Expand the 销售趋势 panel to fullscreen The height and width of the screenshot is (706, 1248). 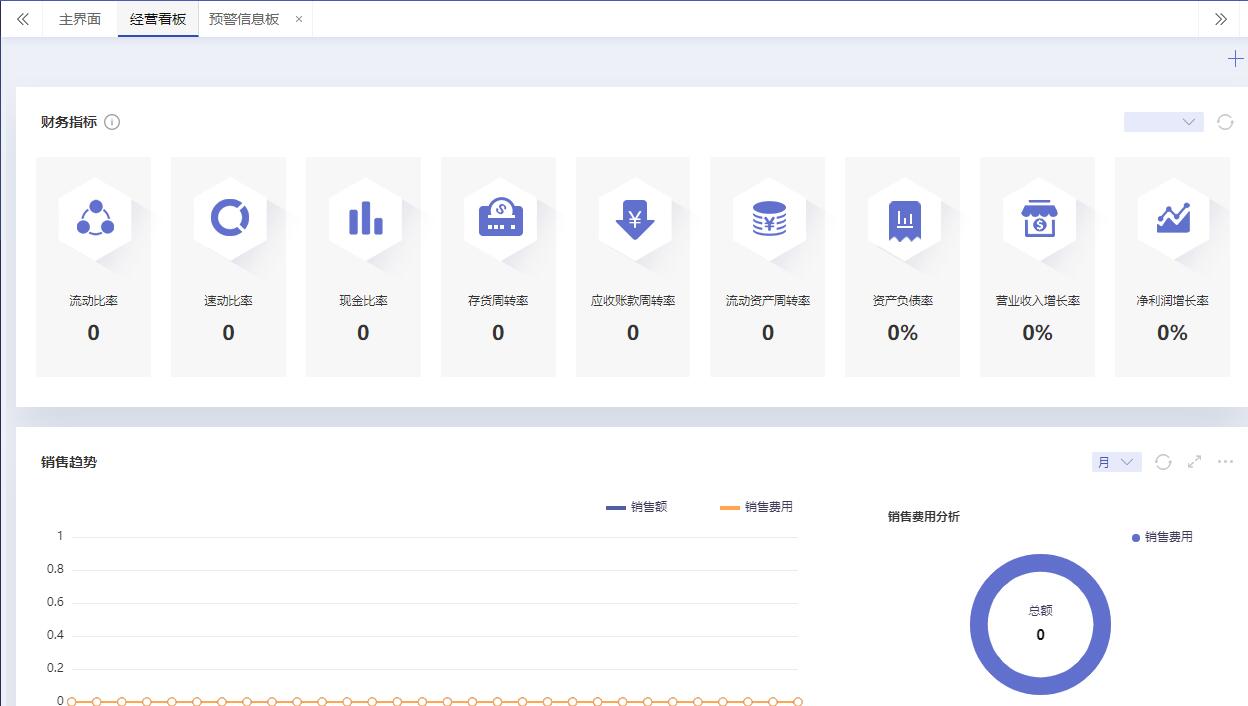point(1194,462)
